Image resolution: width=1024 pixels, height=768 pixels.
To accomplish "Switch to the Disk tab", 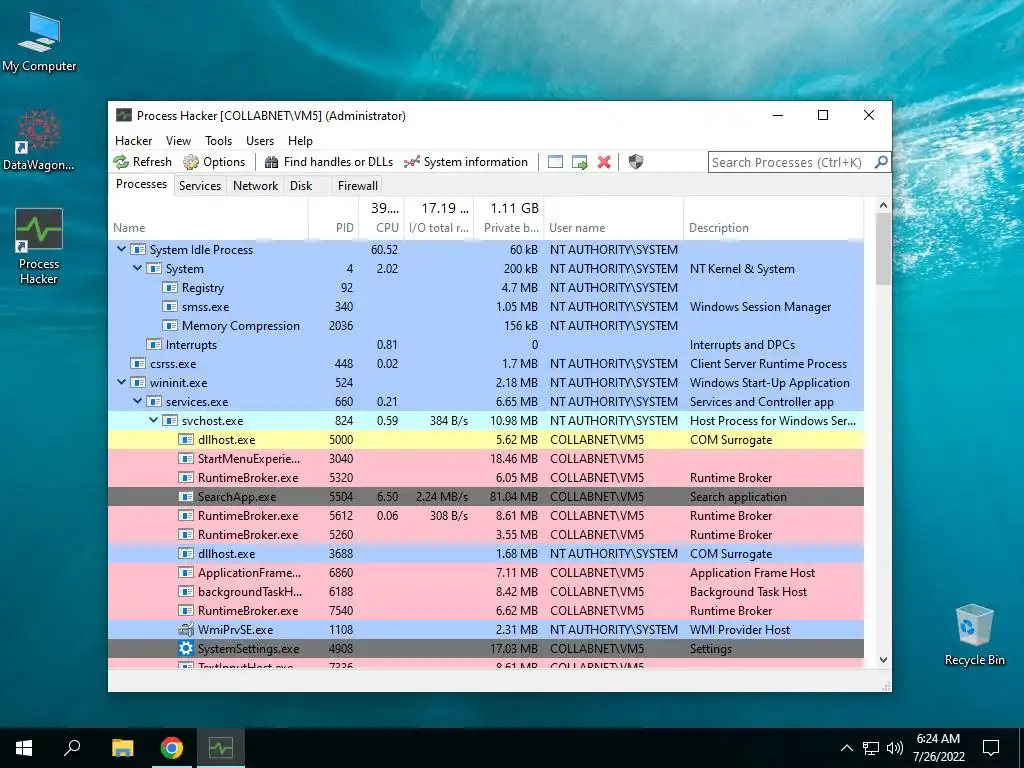I will tap(301, 185).
